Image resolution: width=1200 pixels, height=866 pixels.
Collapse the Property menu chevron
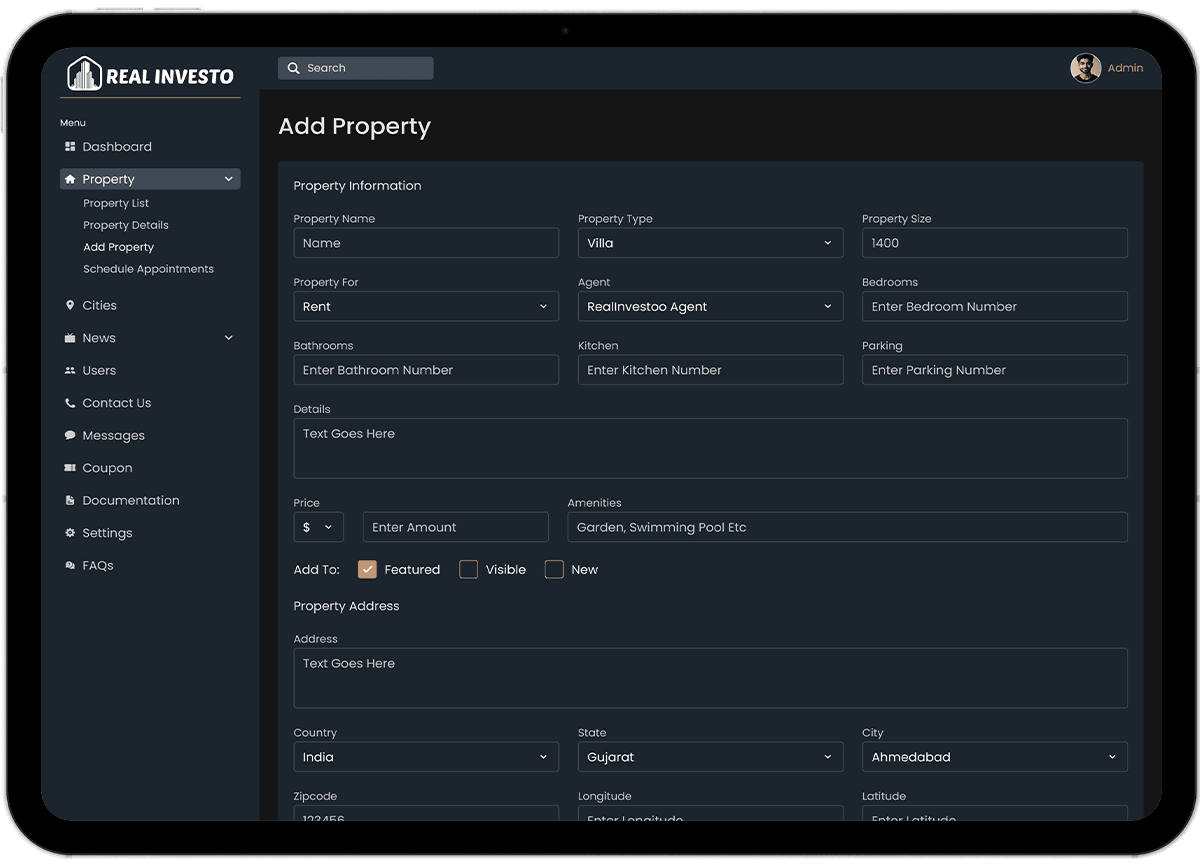click(x=229, y=179)
